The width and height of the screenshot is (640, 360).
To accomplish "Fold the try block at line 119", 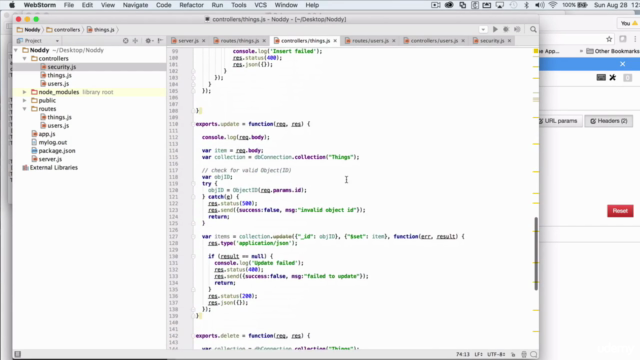I will 193,184.
